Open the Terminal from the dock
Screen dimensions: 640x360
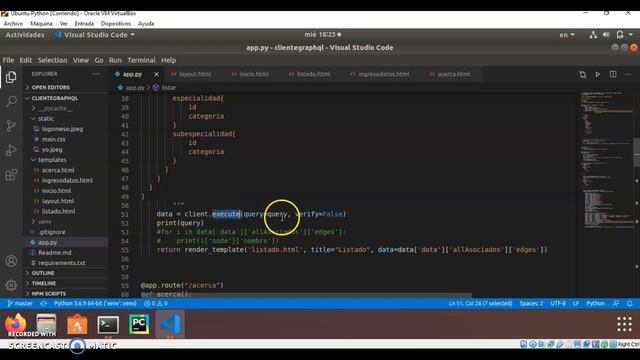(108, 324)
